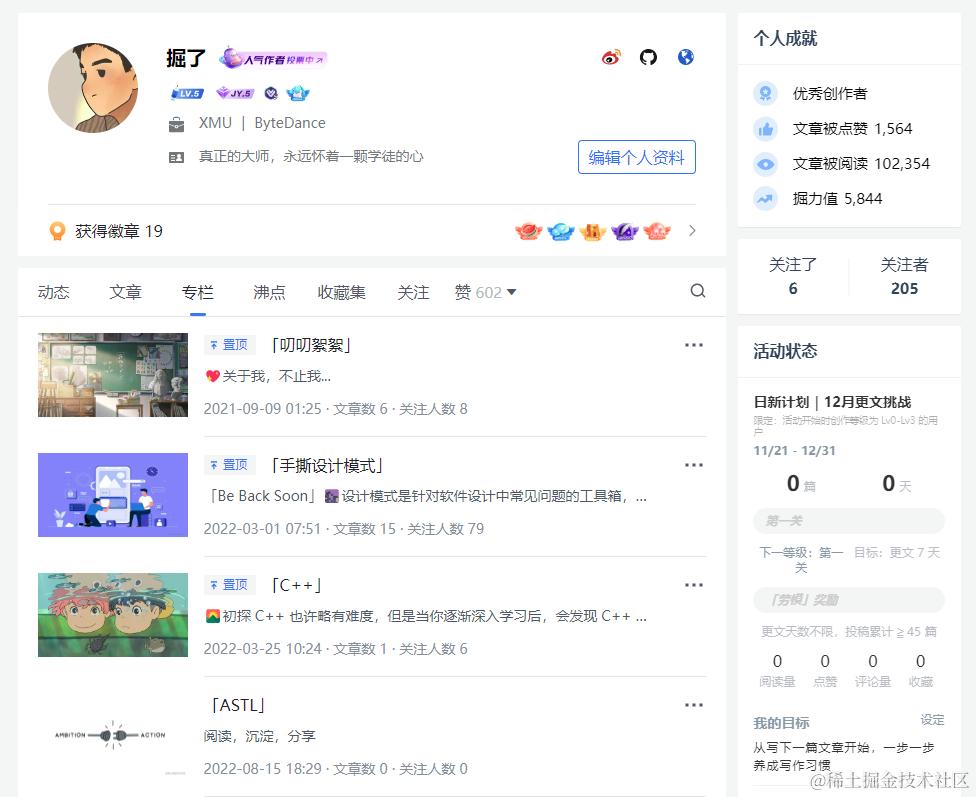Click the 第一关 progress bar

tap(849, 521)
